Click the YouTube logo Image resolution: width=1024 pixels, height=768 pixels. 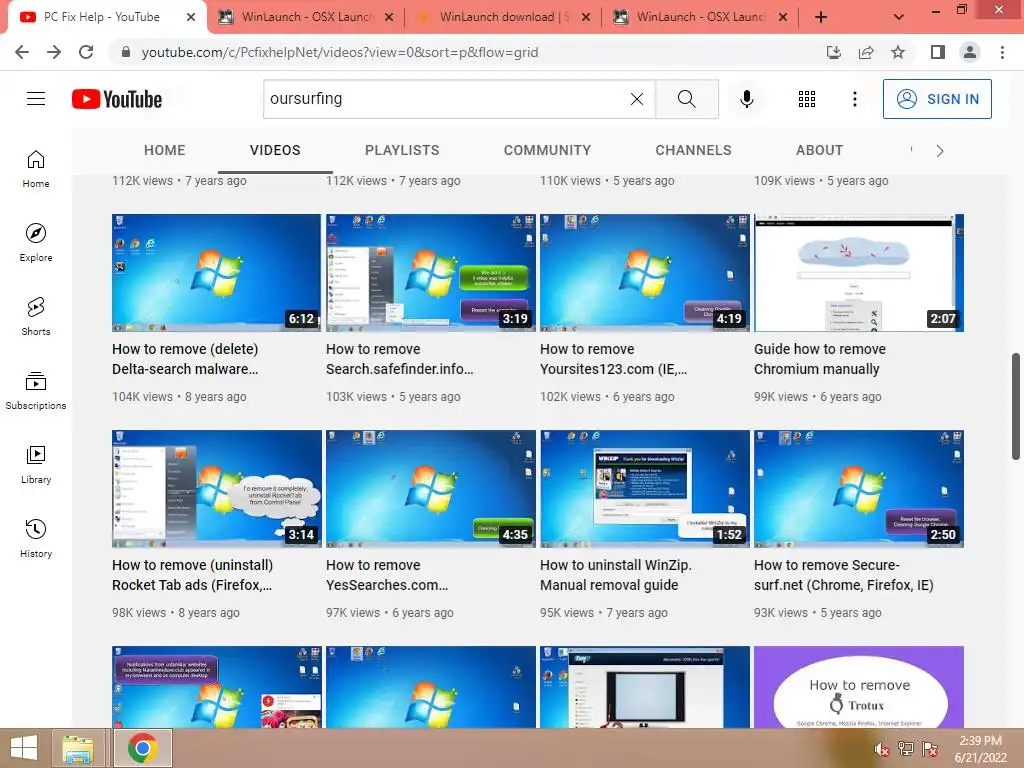pos(117,99)
